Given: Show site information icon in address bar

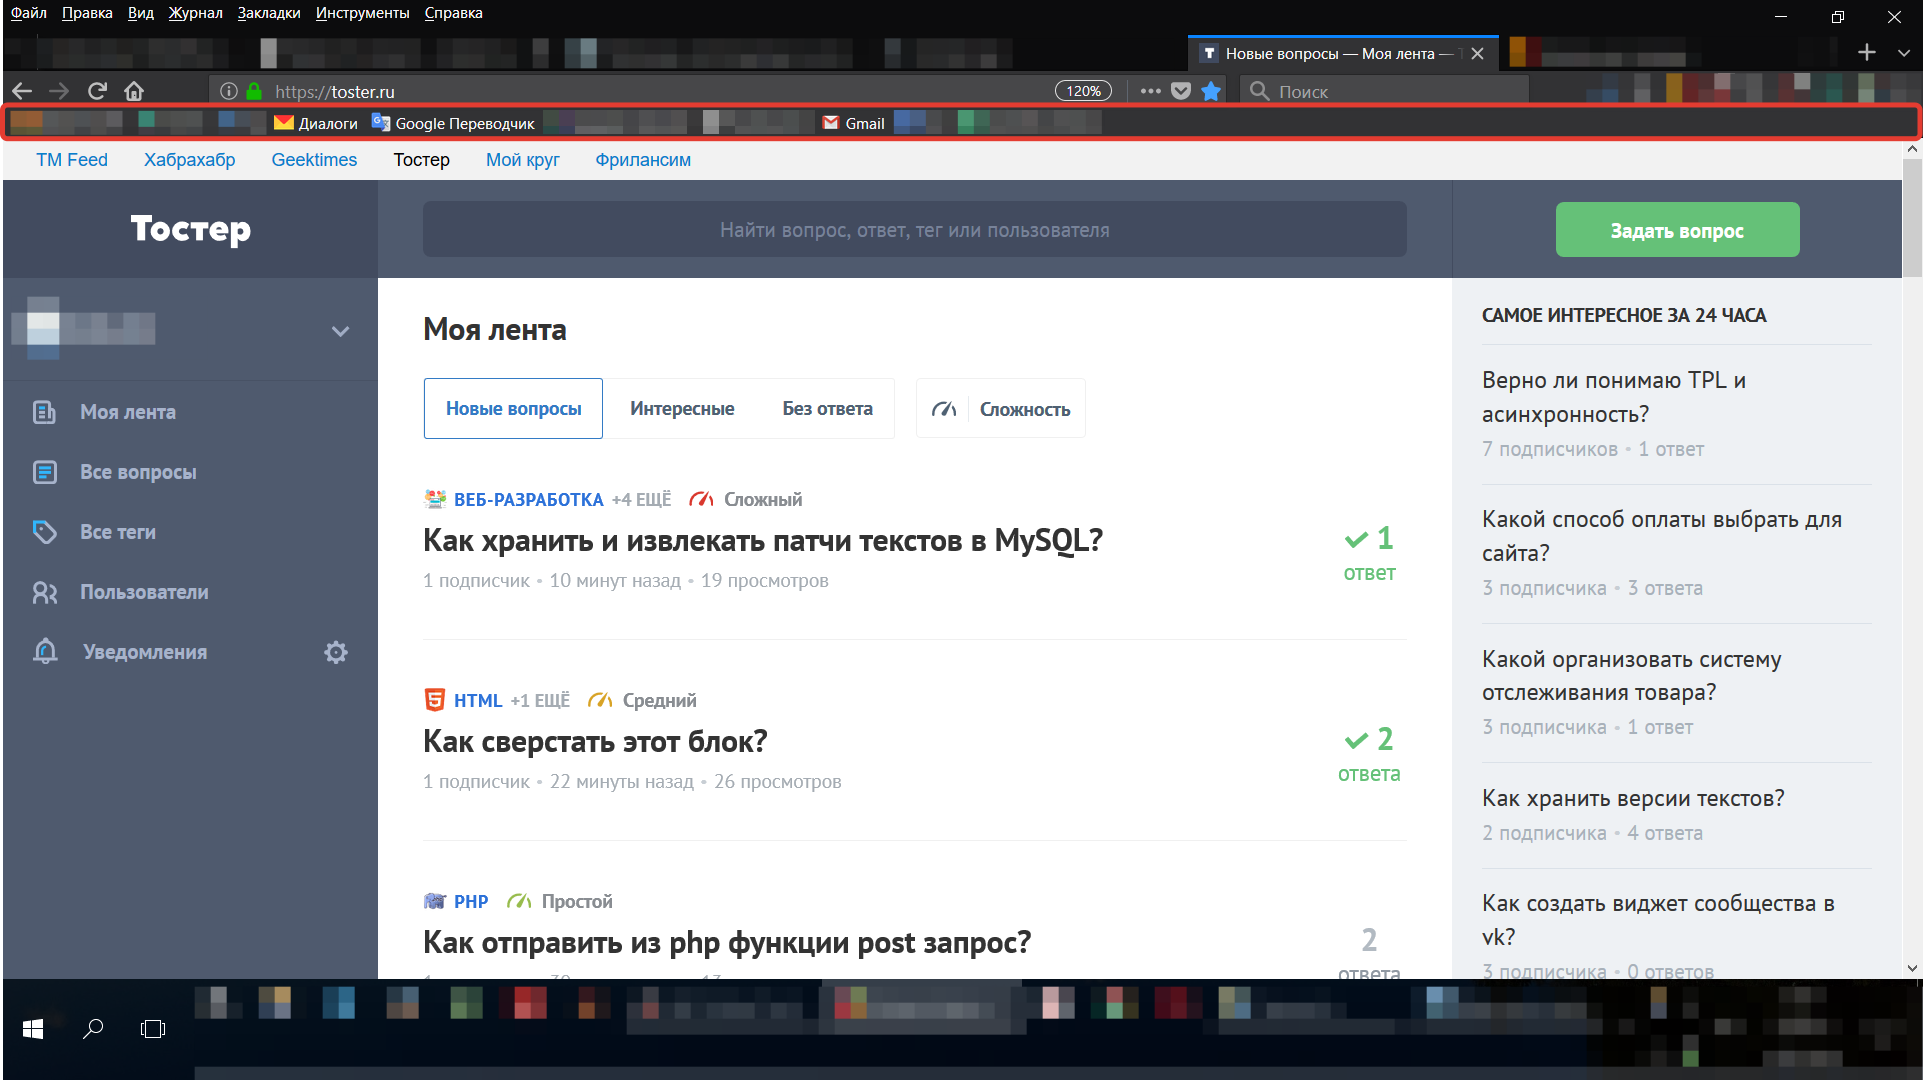Looking at the screenshot, I should (229, 91).
